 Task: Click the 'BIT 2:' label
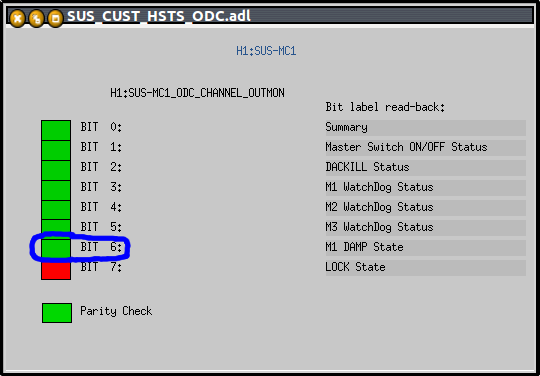101,167
